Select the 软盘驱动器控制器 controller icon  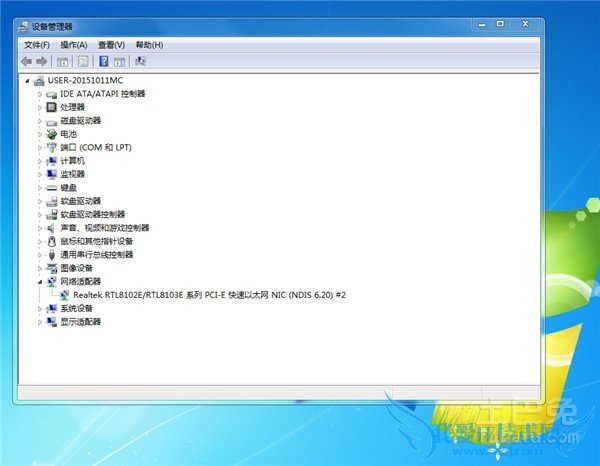pyautogui.click(x=52, y=215)
